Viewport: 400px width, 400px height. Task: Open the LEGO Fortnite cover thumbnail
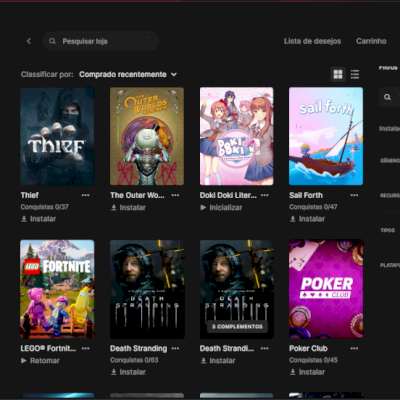57,289
